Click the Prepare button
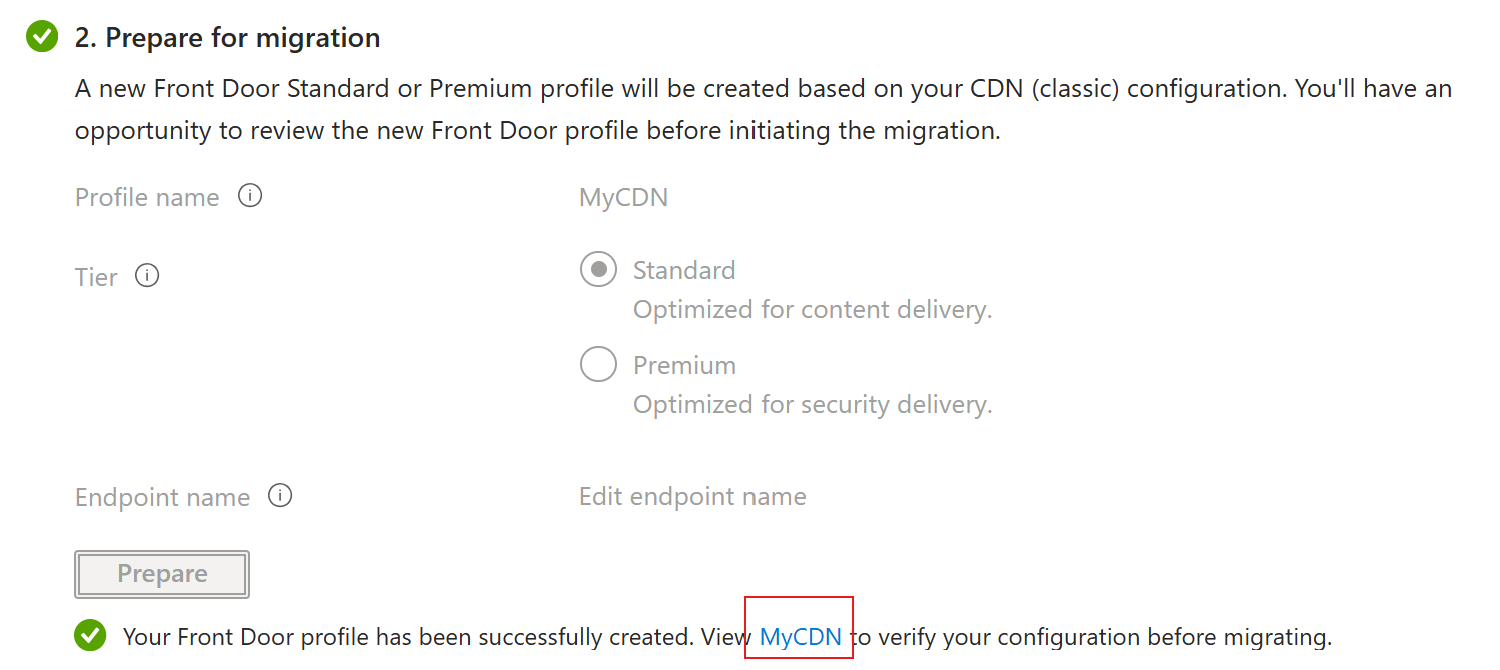Viewport: 1500px width, 670px height. click(161, 573)
